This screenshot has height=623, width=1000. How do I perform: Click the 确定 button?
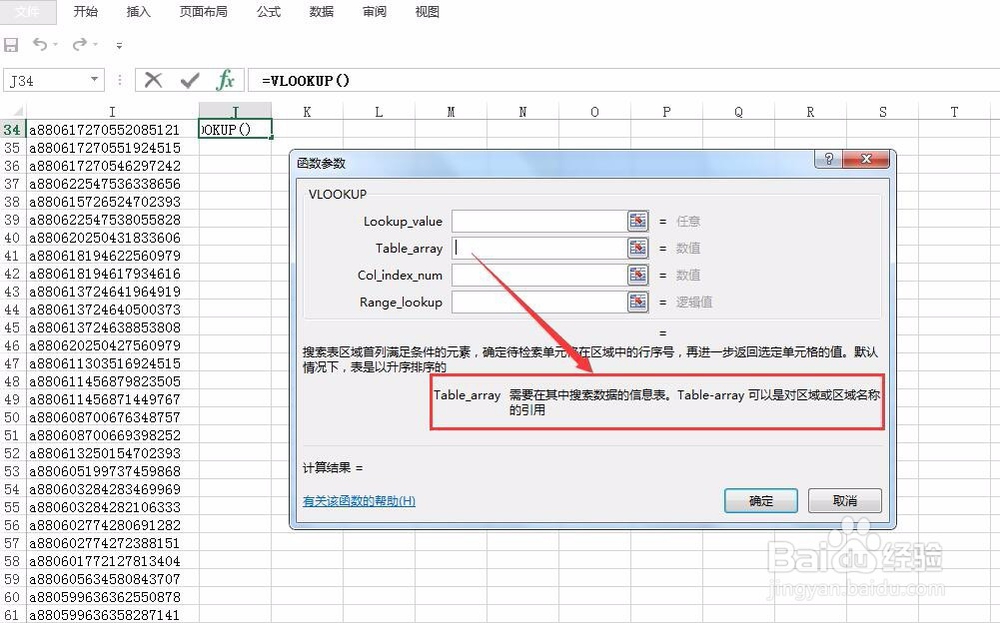pyautogui.click(x=760, y=500)
